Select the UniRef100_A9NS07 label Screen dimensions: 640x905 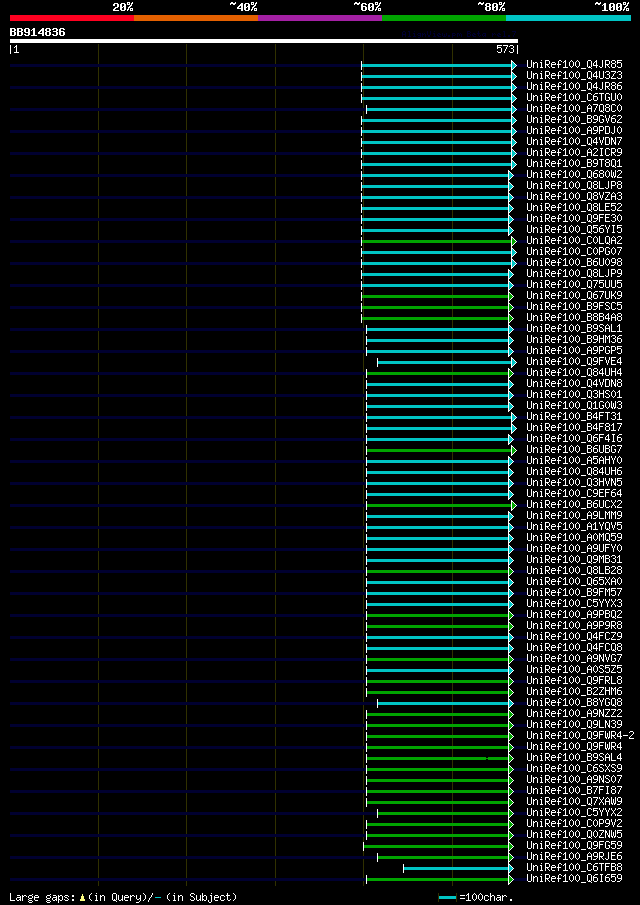(x=574, y=779)
